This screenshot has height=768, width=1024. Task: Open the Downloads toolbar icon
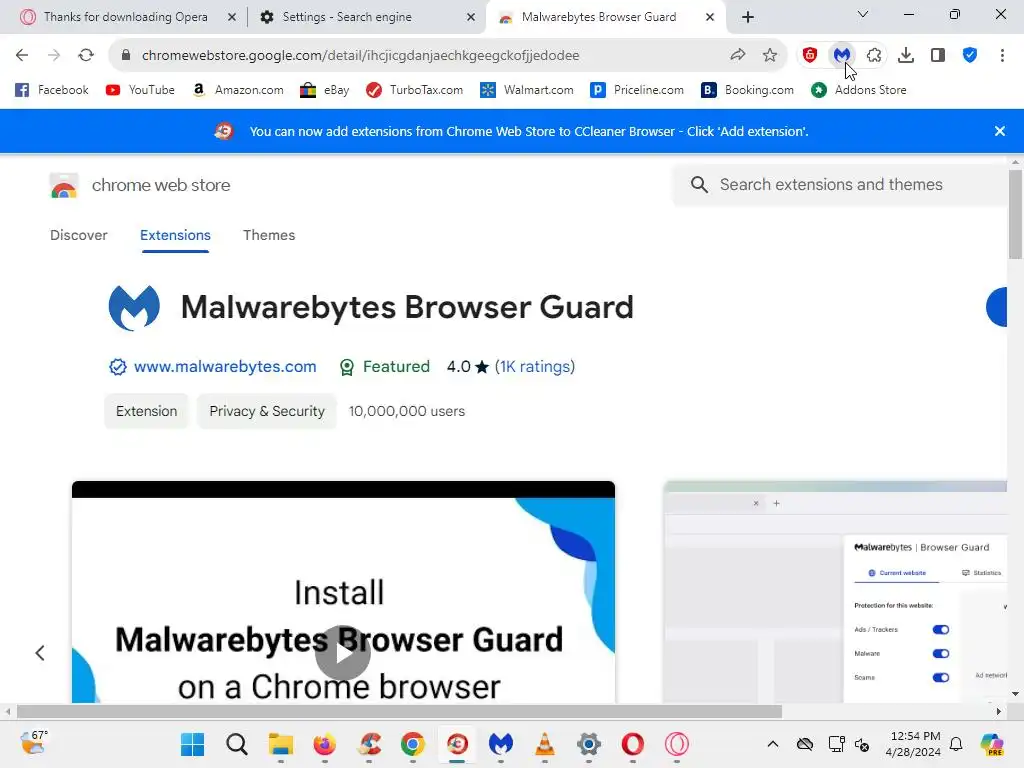[x=906, y=56]
